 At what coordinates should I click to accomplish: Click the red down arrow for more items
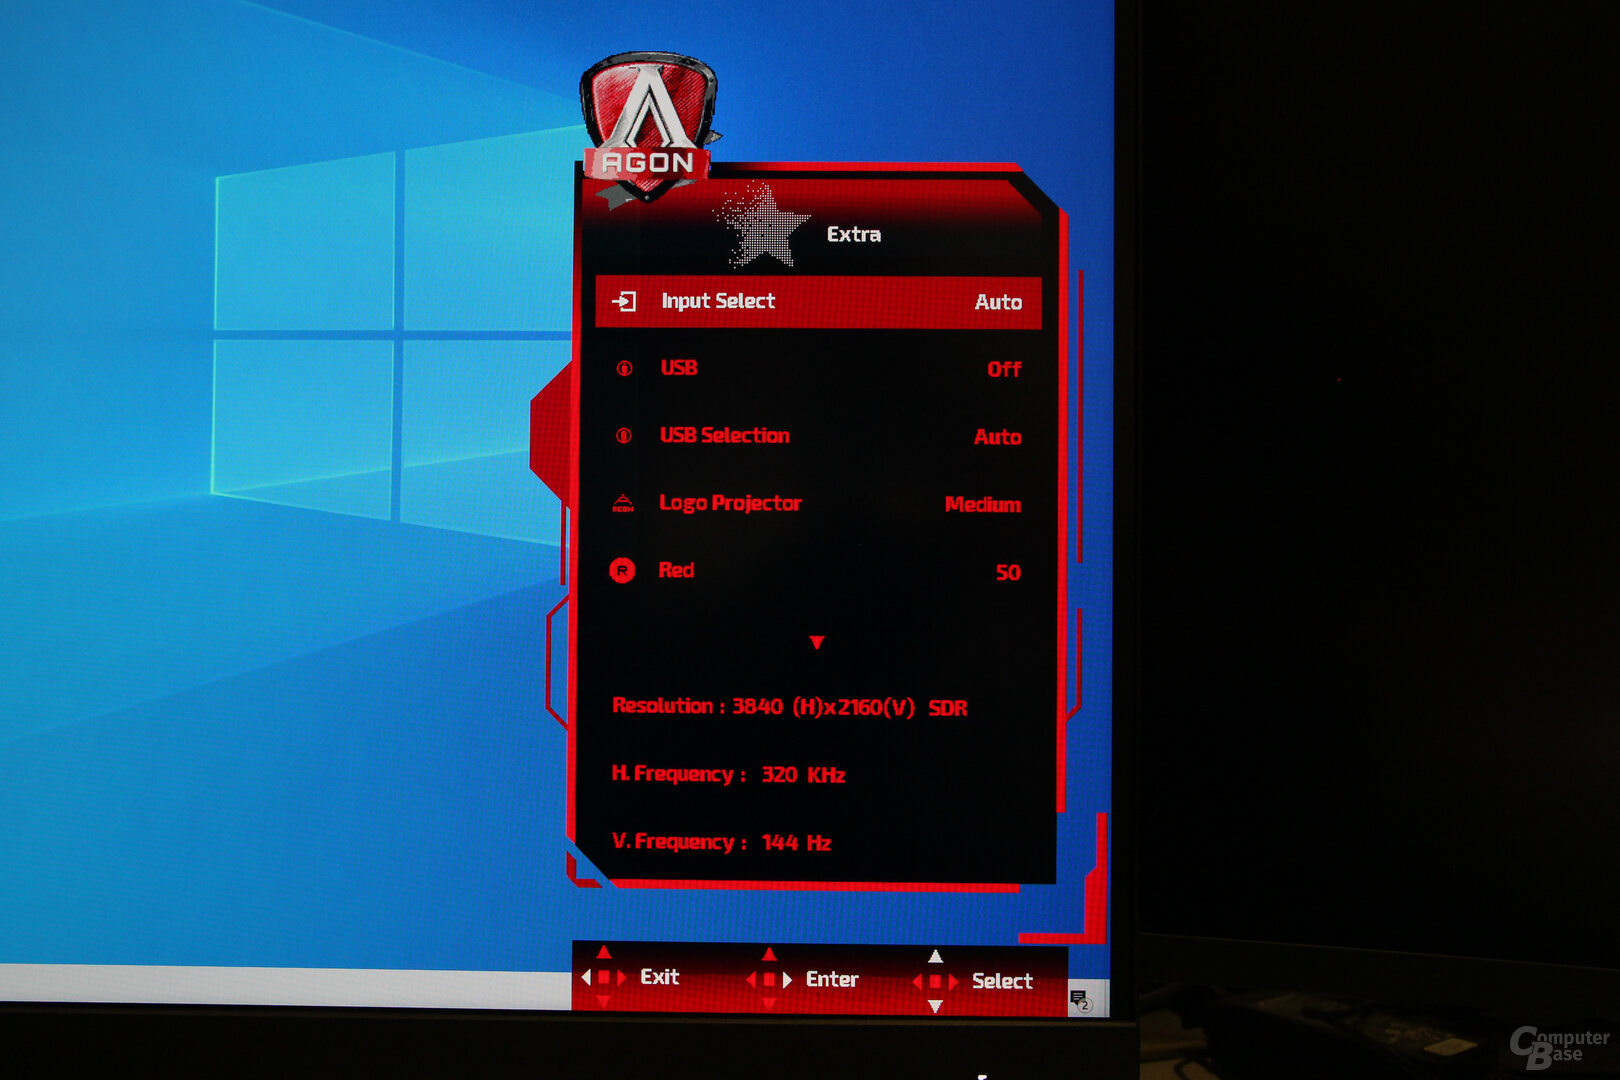(x=817, y=642)
